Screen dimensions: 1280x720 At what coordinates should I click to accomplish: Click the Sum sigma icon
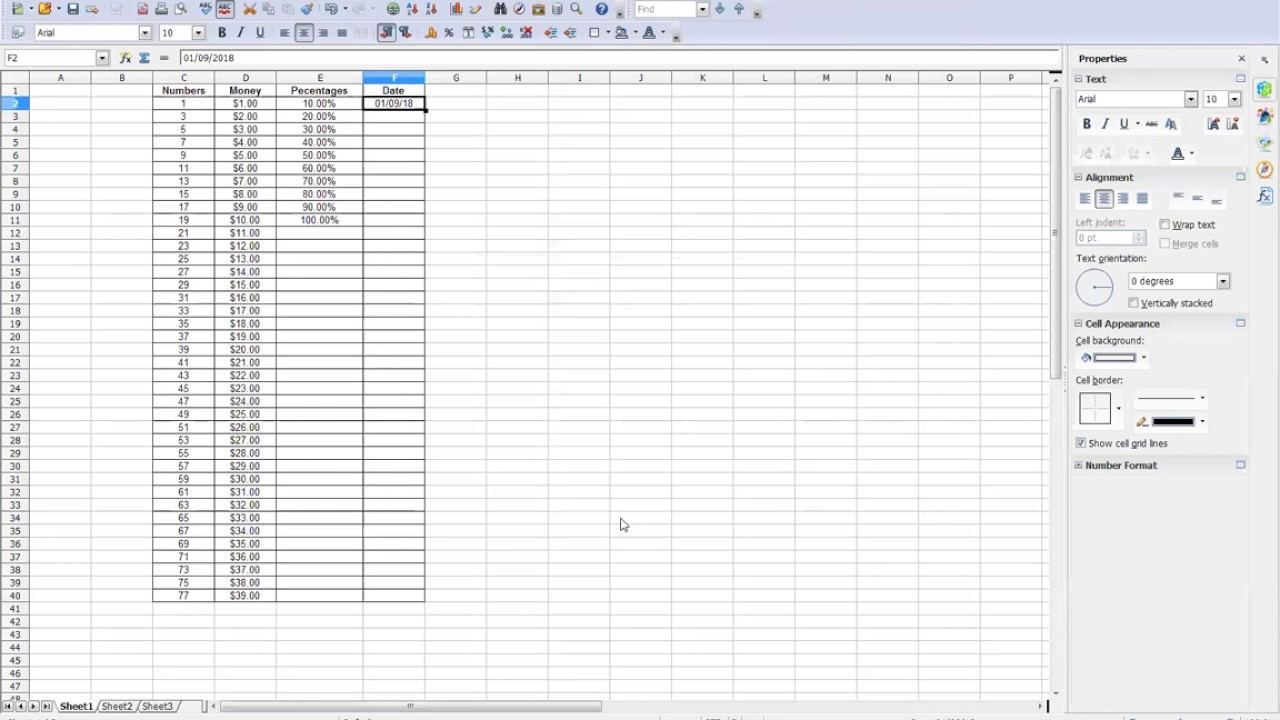pyautogui.click(x=145, y=58)
